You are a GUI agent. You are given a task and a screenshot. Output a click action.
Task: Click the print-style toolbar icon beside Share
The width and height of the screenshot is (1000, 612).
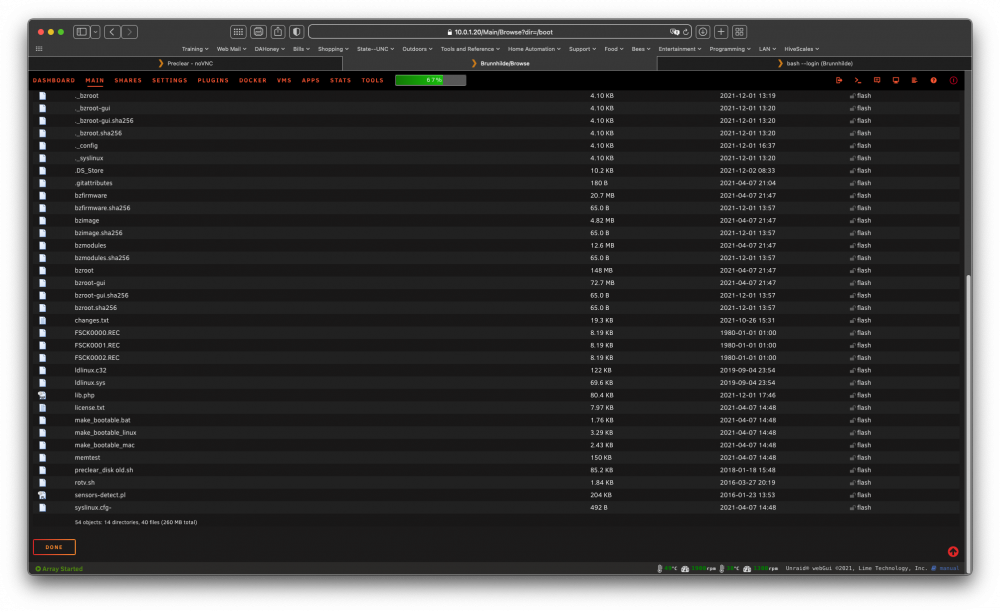coord(258,32)
